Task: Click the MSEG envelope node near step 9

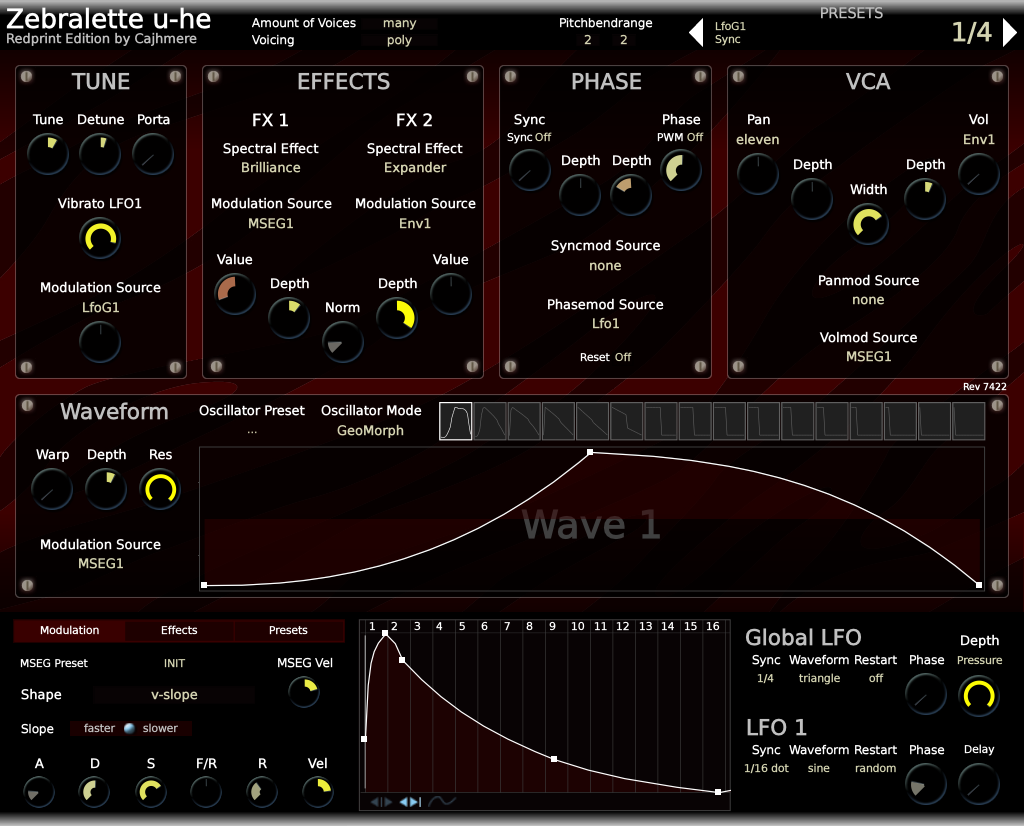Action: click(554, 759)
